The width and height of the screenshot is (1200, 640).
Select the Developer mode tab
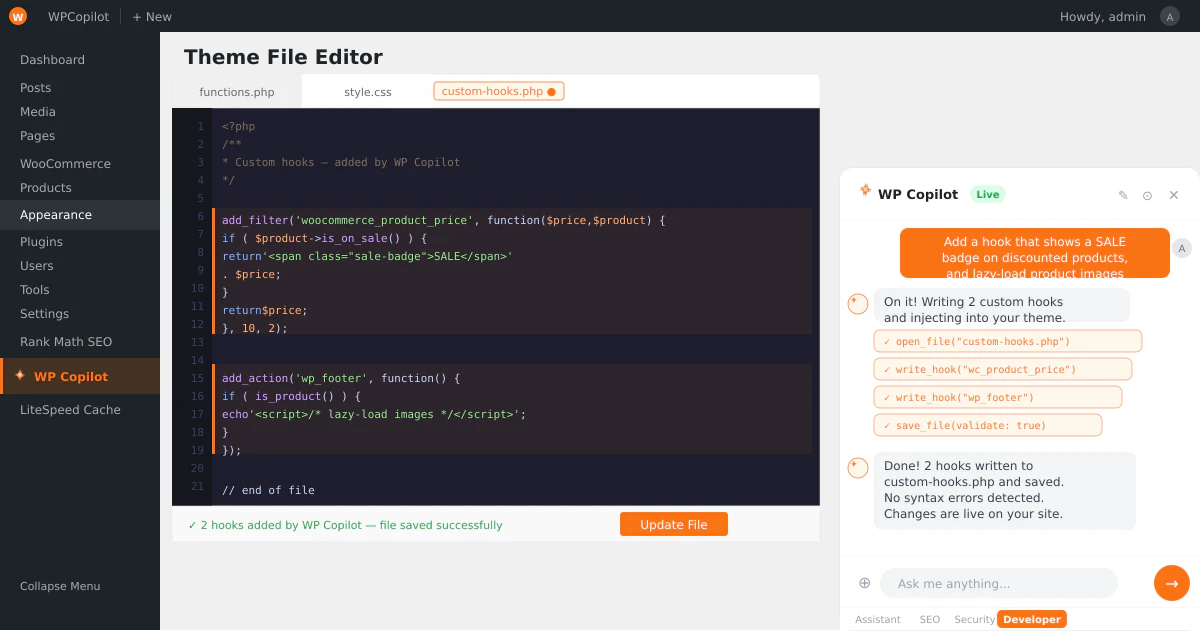1032,619
